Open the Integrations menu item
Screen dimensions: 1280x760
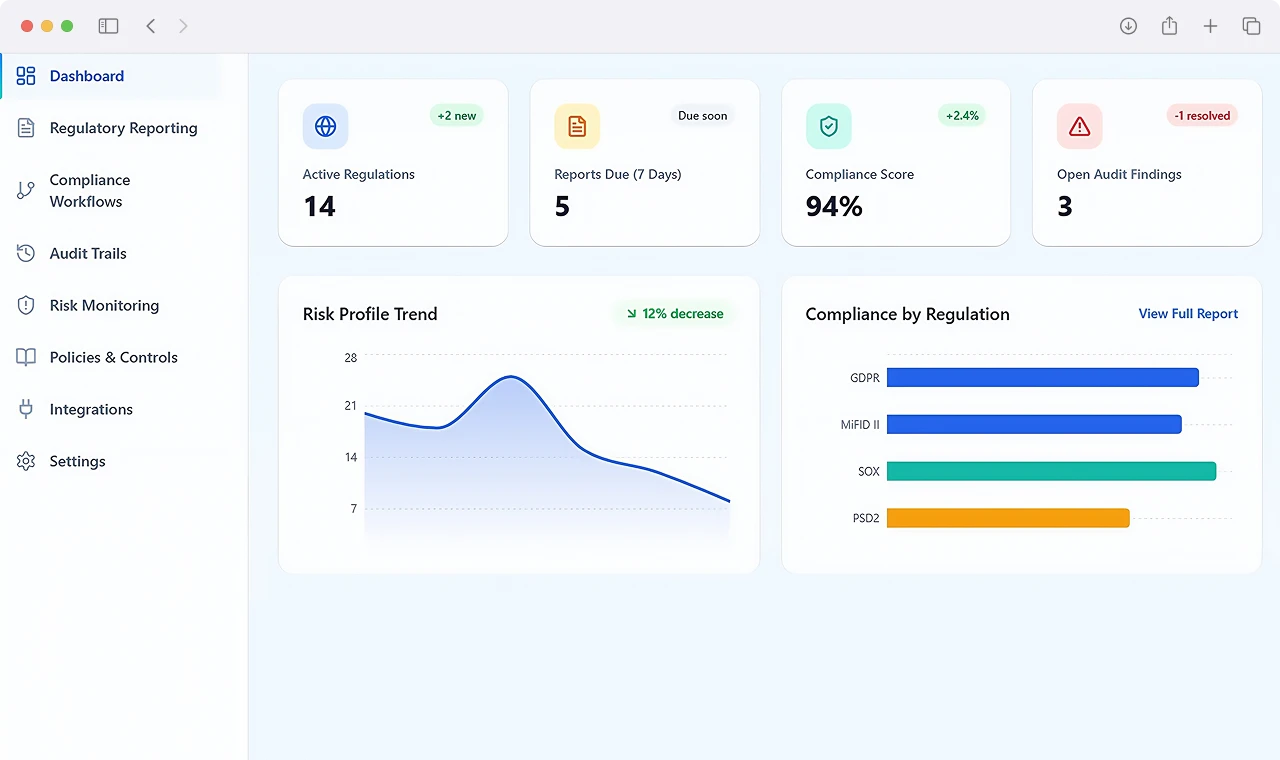point(91,409)
